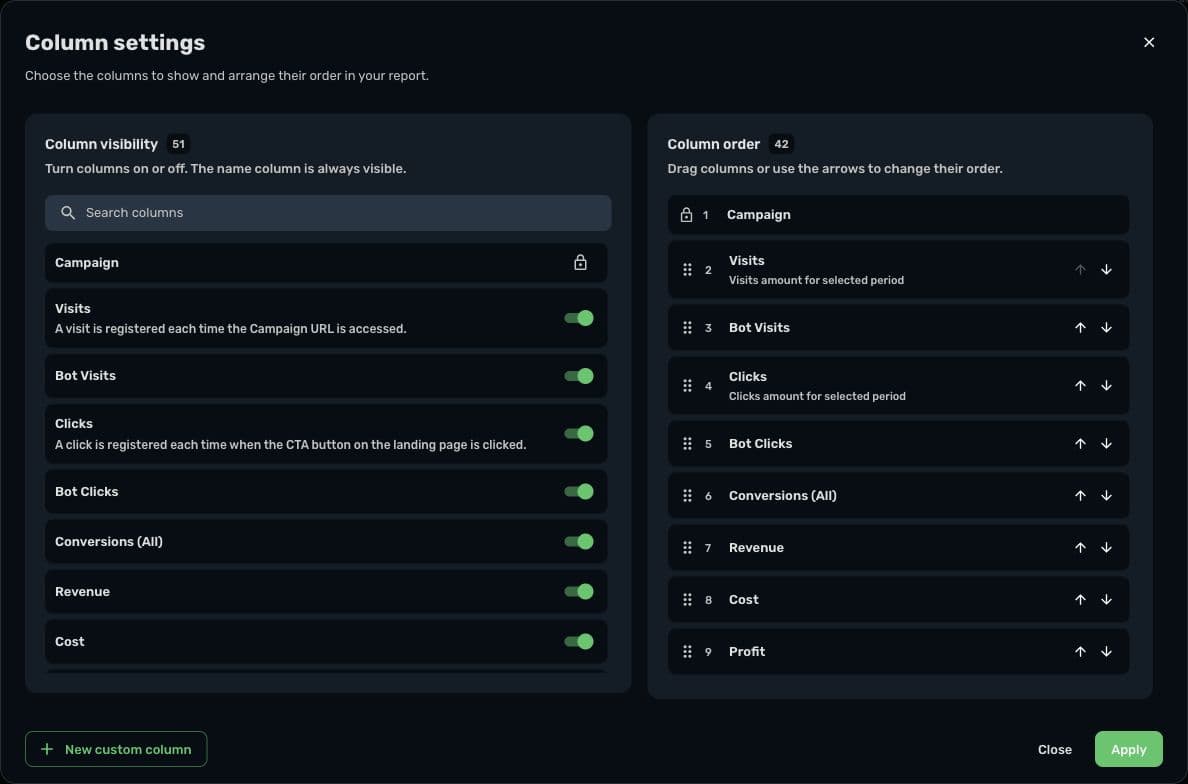This screenshot has height=784, width=1188.
Task: Click 'Visits amount for selected period' text
Action: 816,280
